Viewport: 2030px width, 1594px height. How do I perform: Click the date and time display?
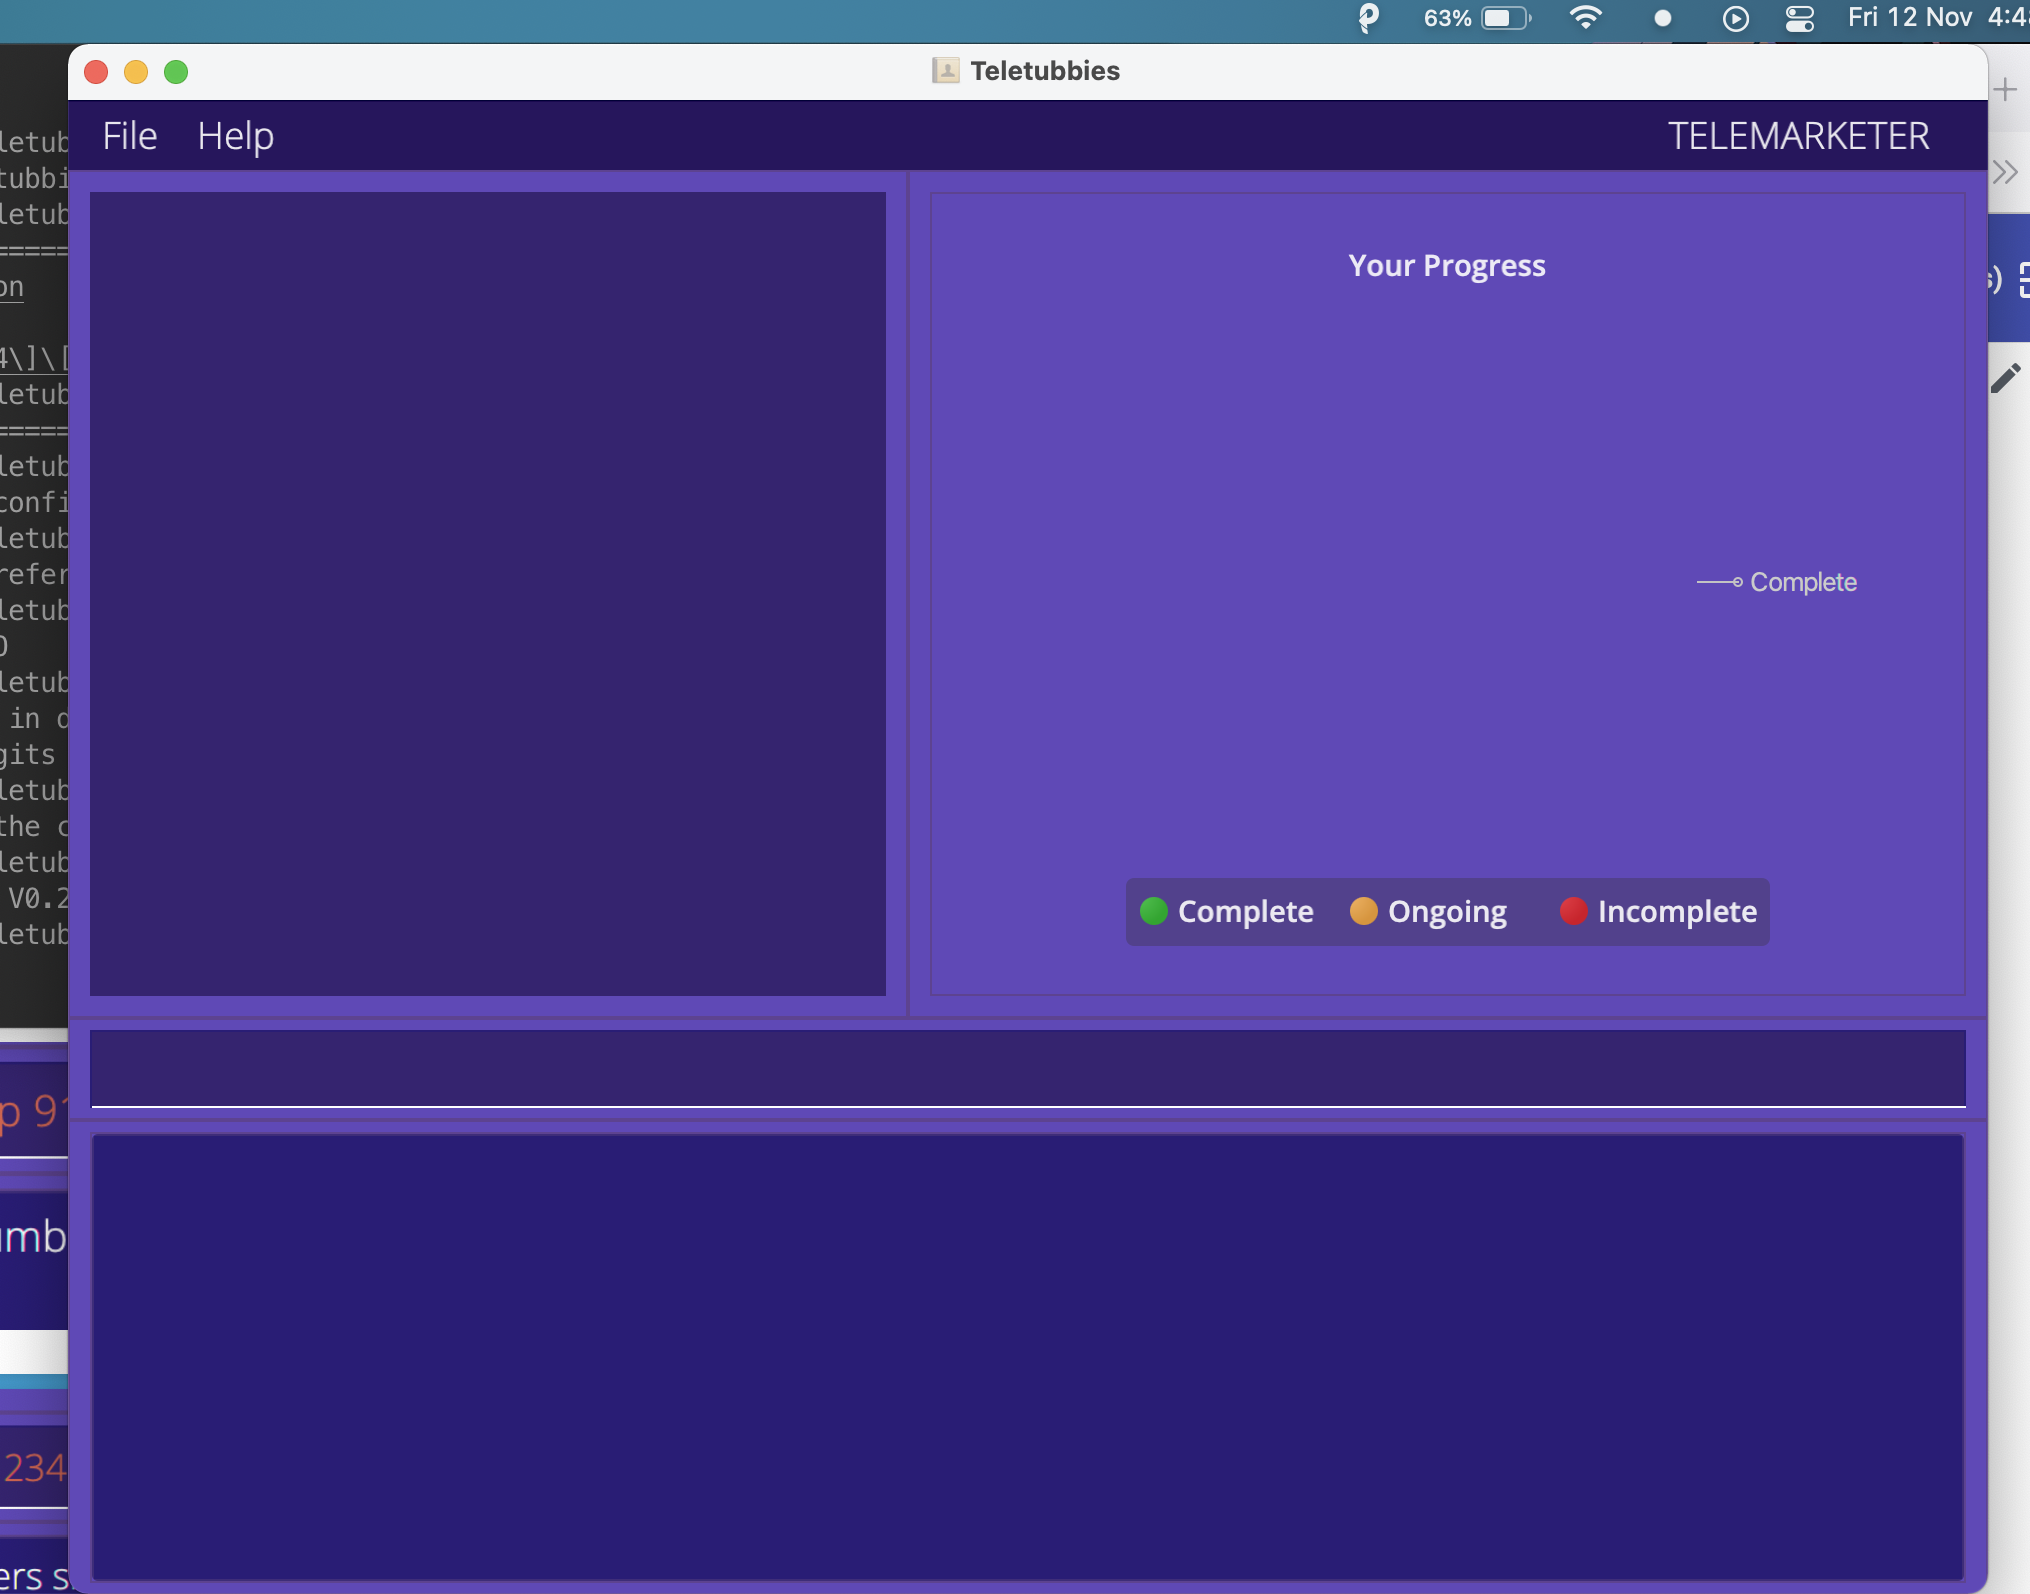[x=1935, y=18]
